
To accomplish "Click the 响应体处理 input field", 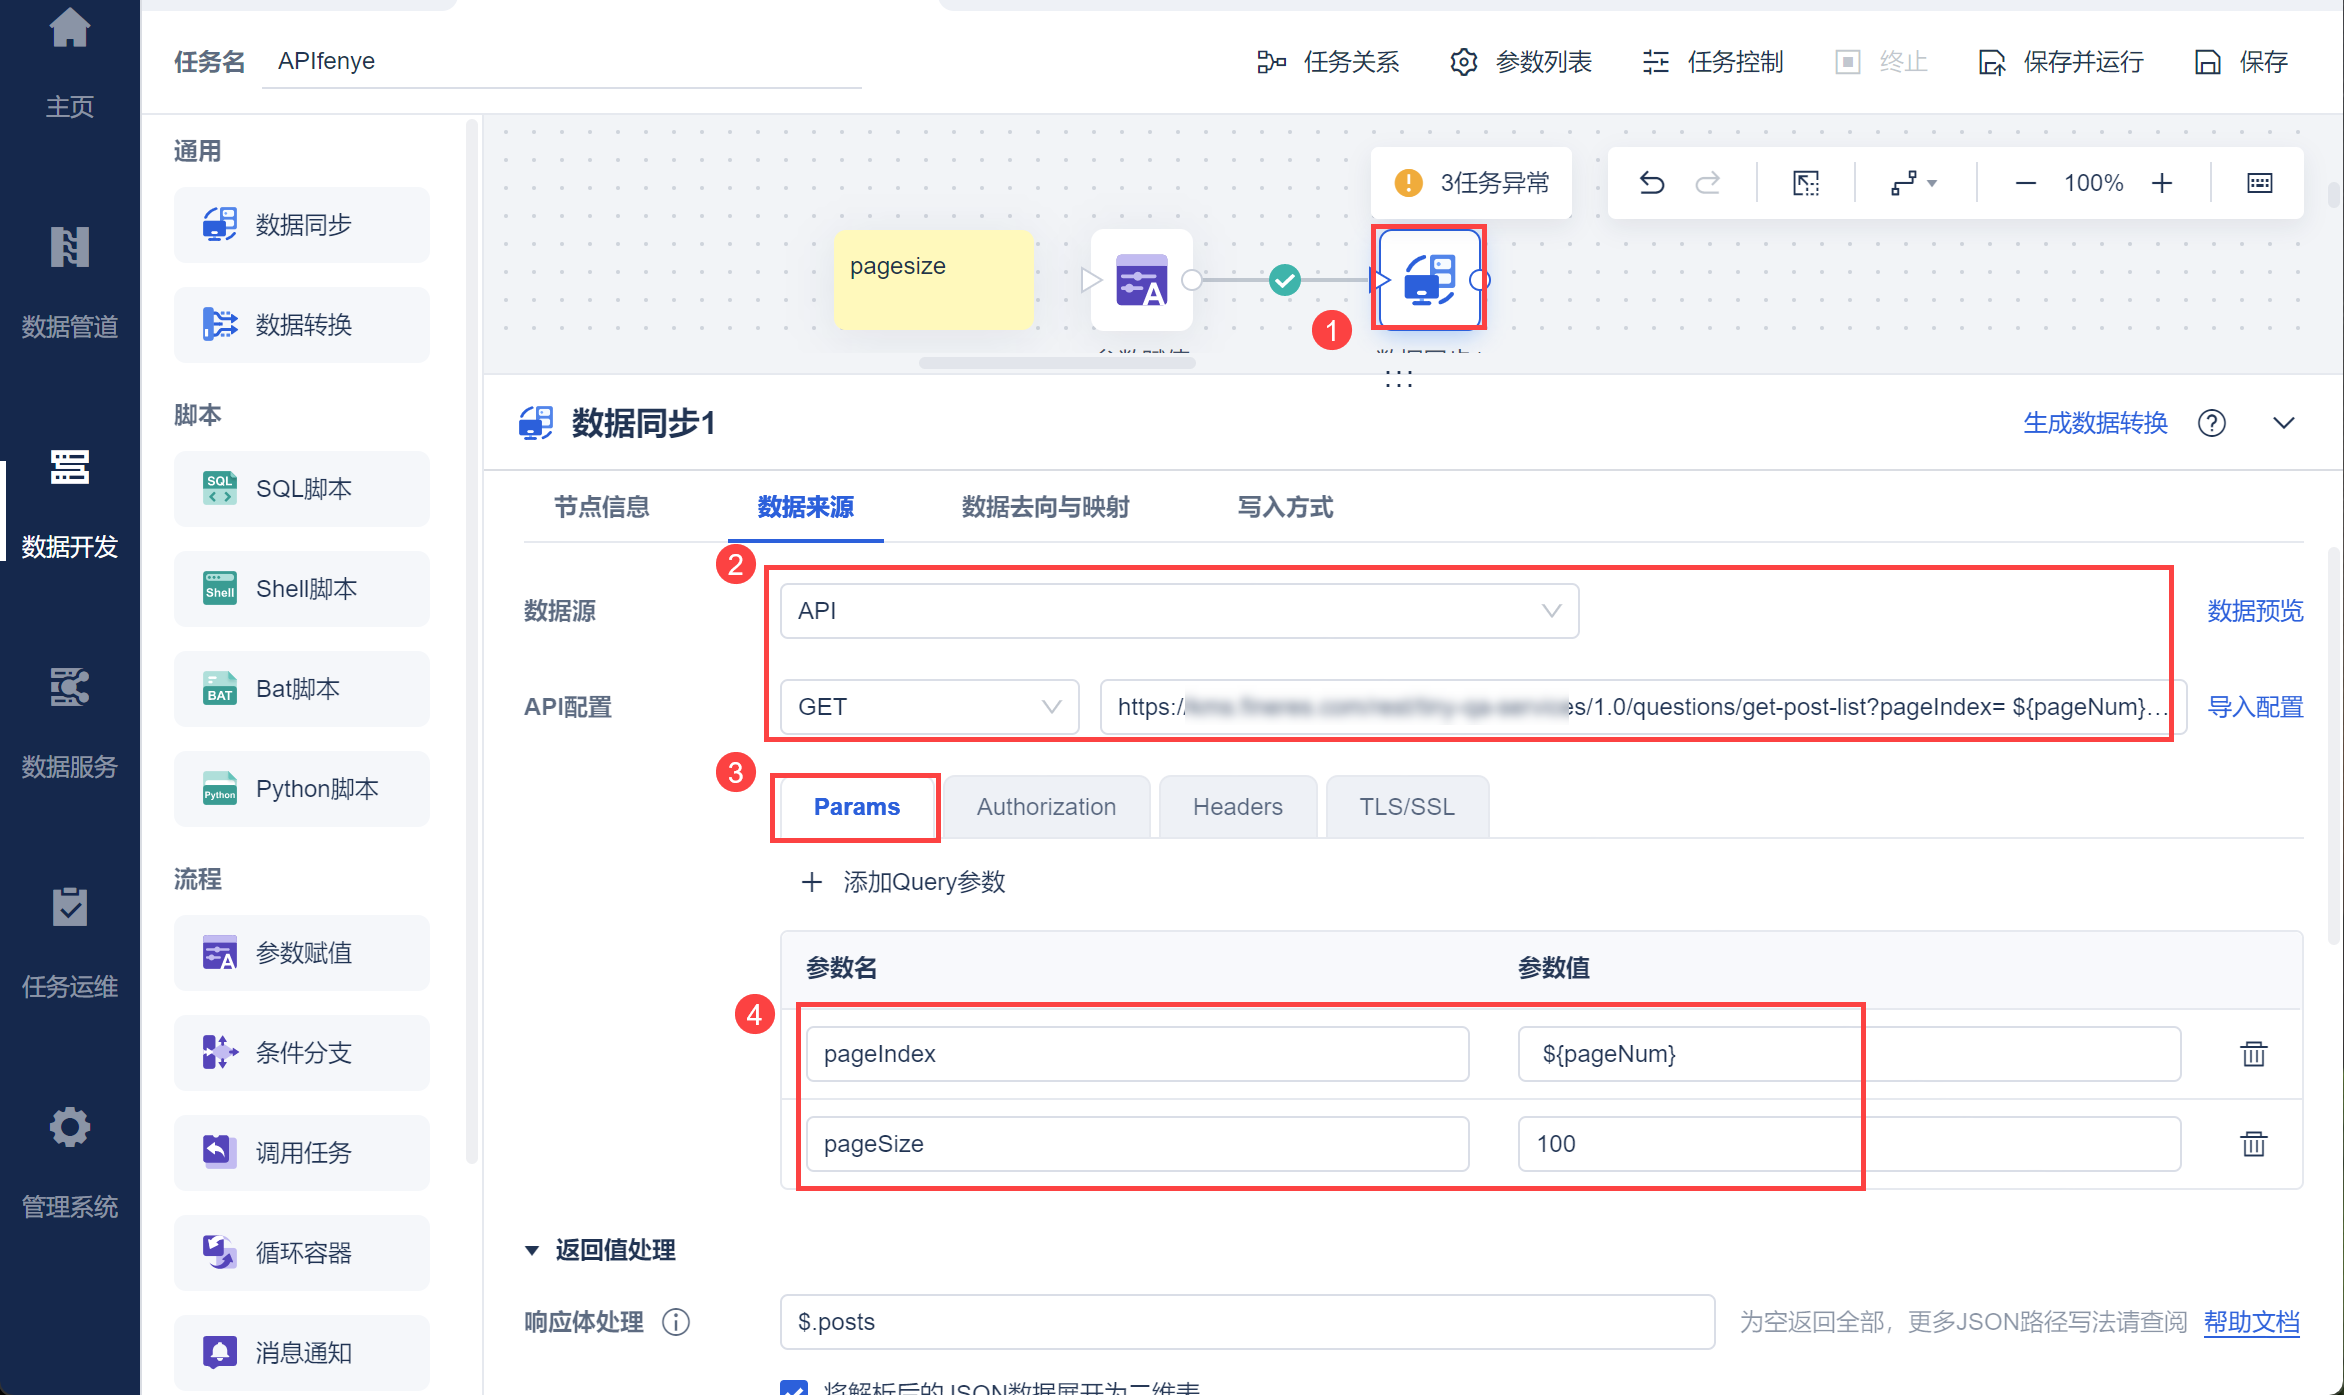I will tap(1246, 1322).
